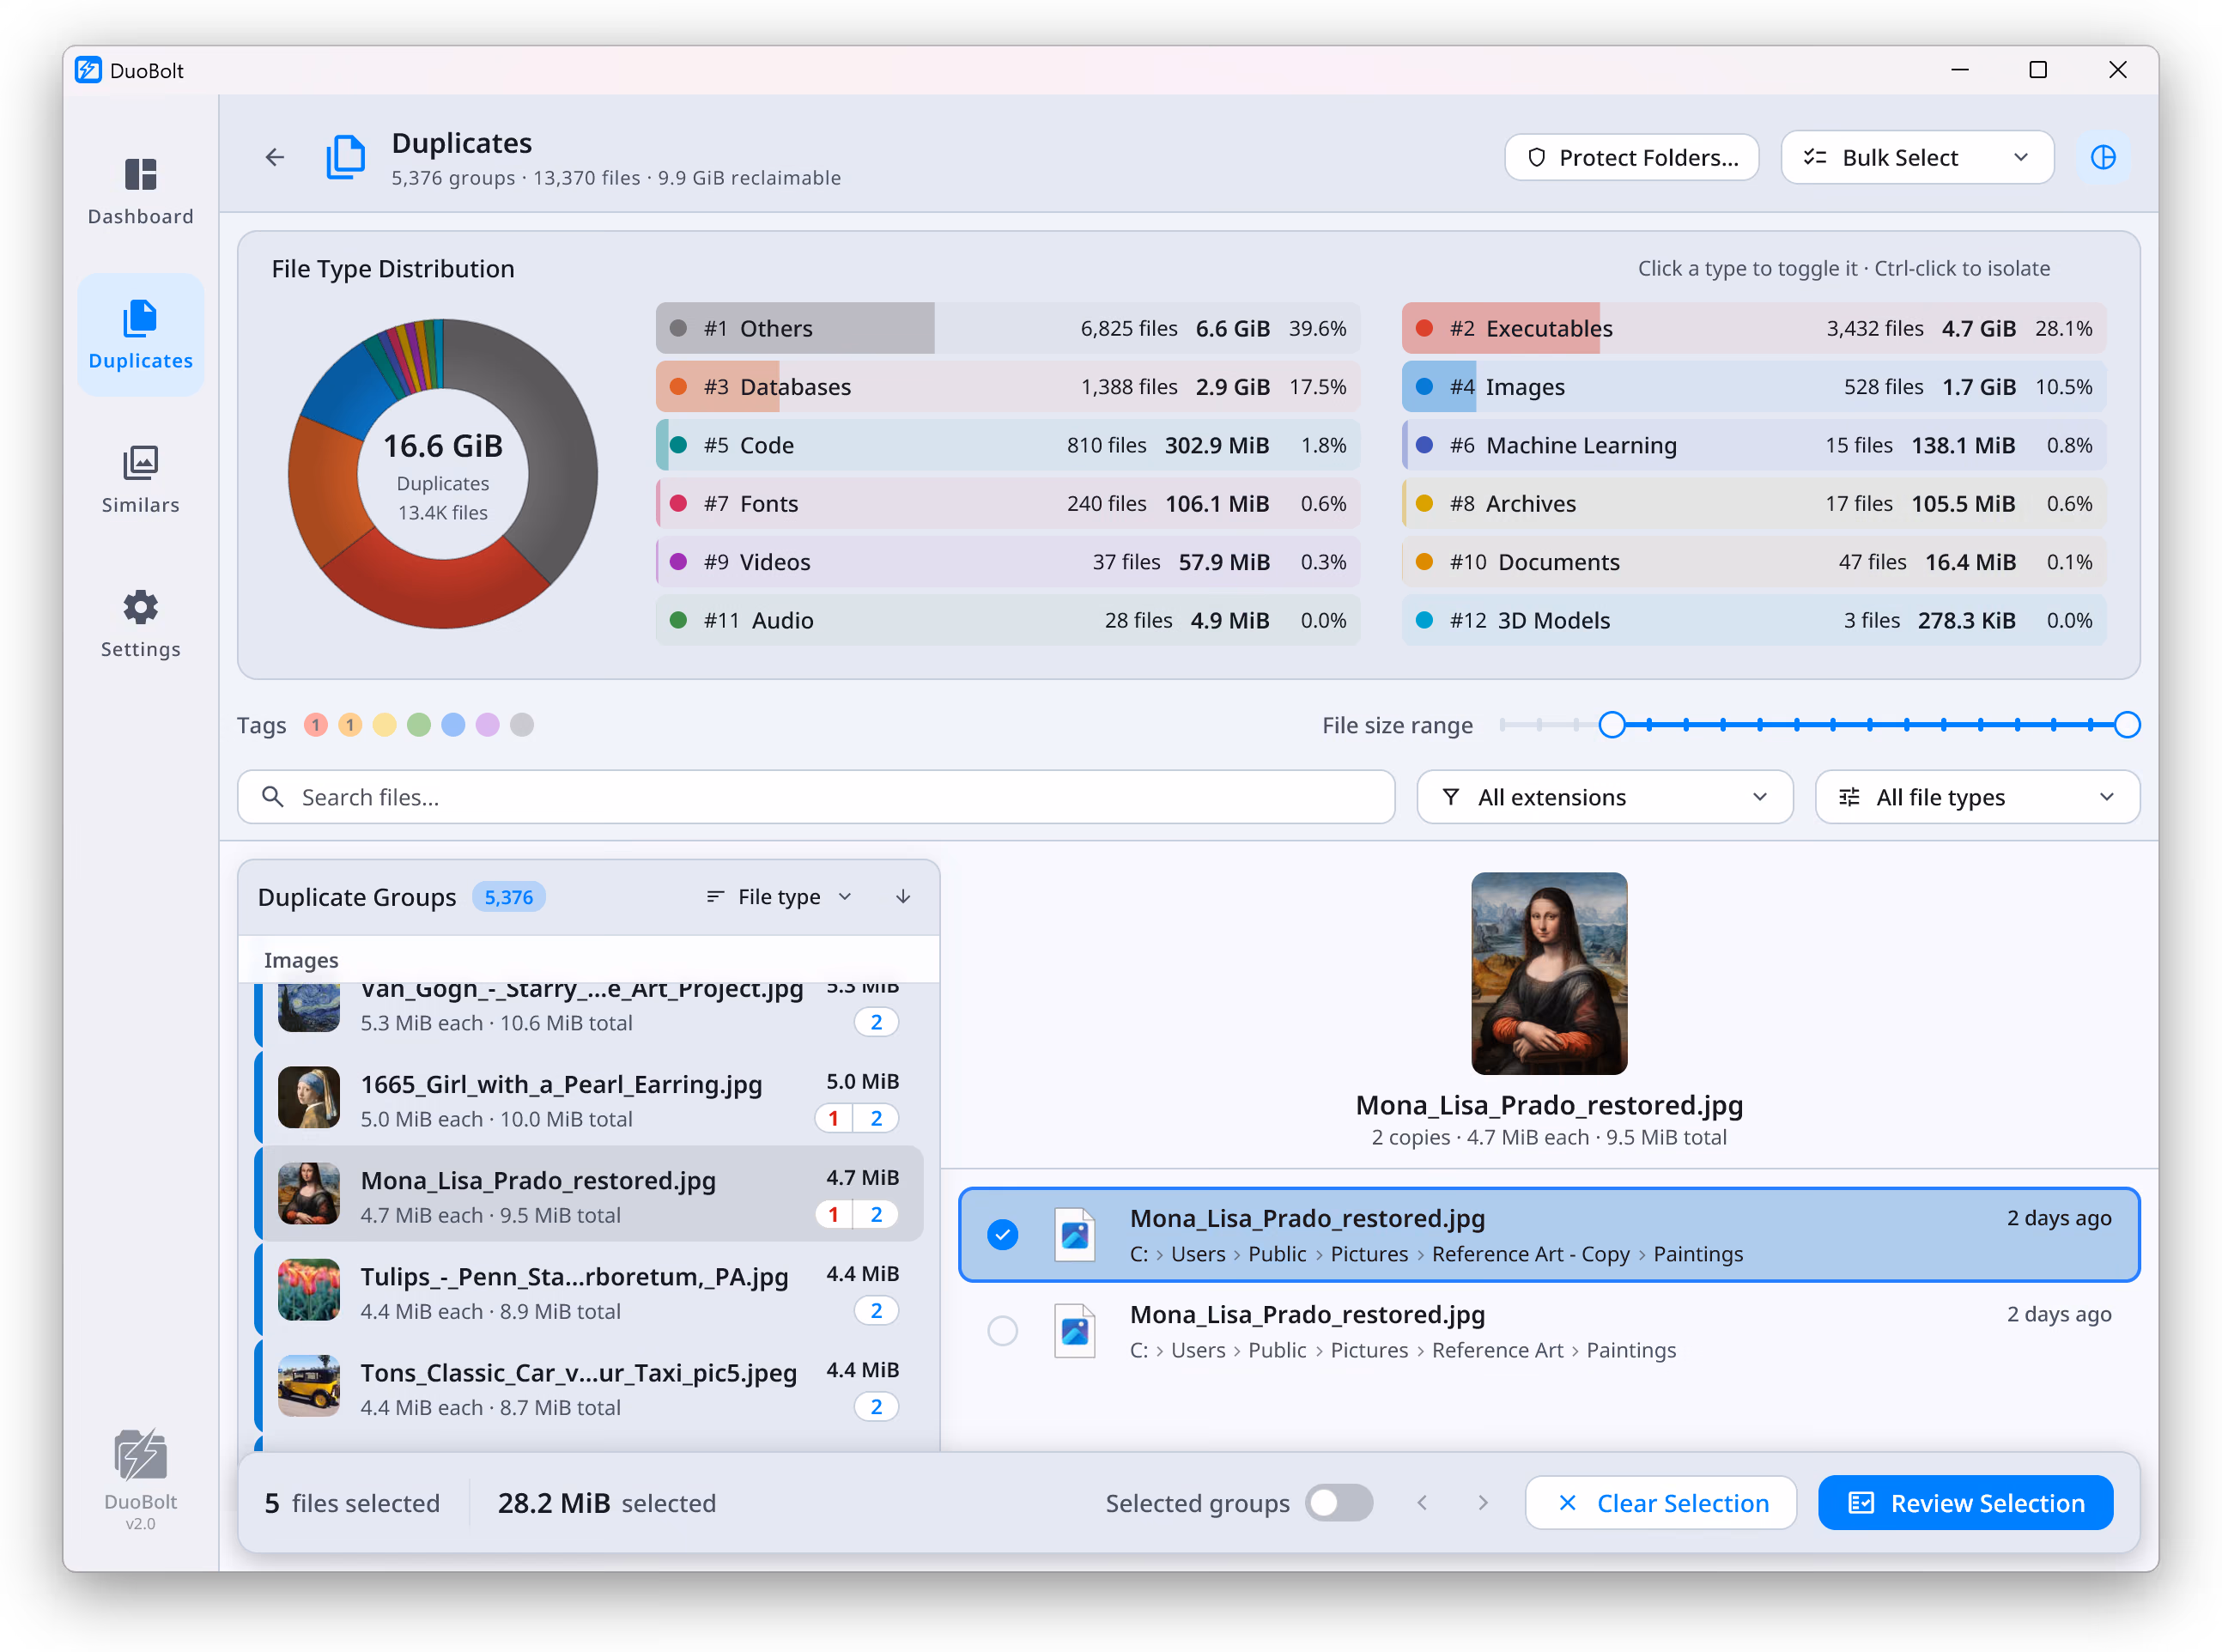The height and width of the screenshot is (1652, 2222).
Task: Click the checklist icon in Review Selection
Action: (1860, 1502)
